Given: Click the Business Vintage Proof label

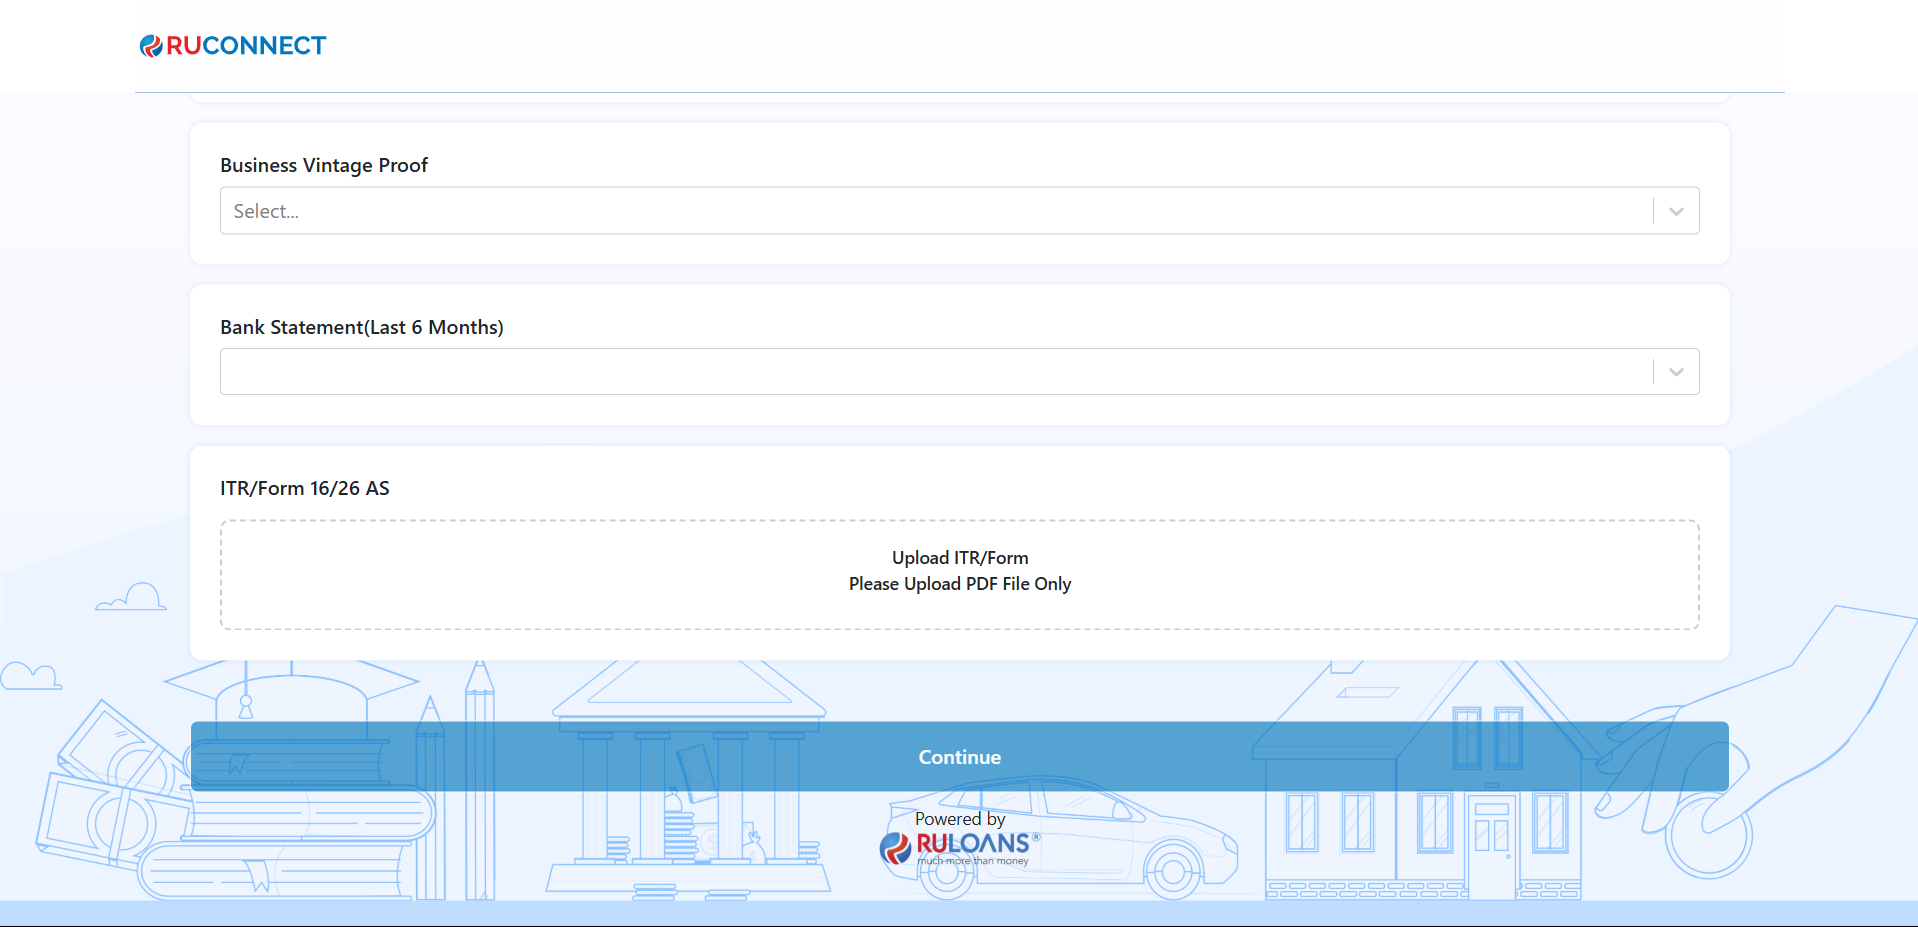Looking at the screenshot, I should (324, 165).
